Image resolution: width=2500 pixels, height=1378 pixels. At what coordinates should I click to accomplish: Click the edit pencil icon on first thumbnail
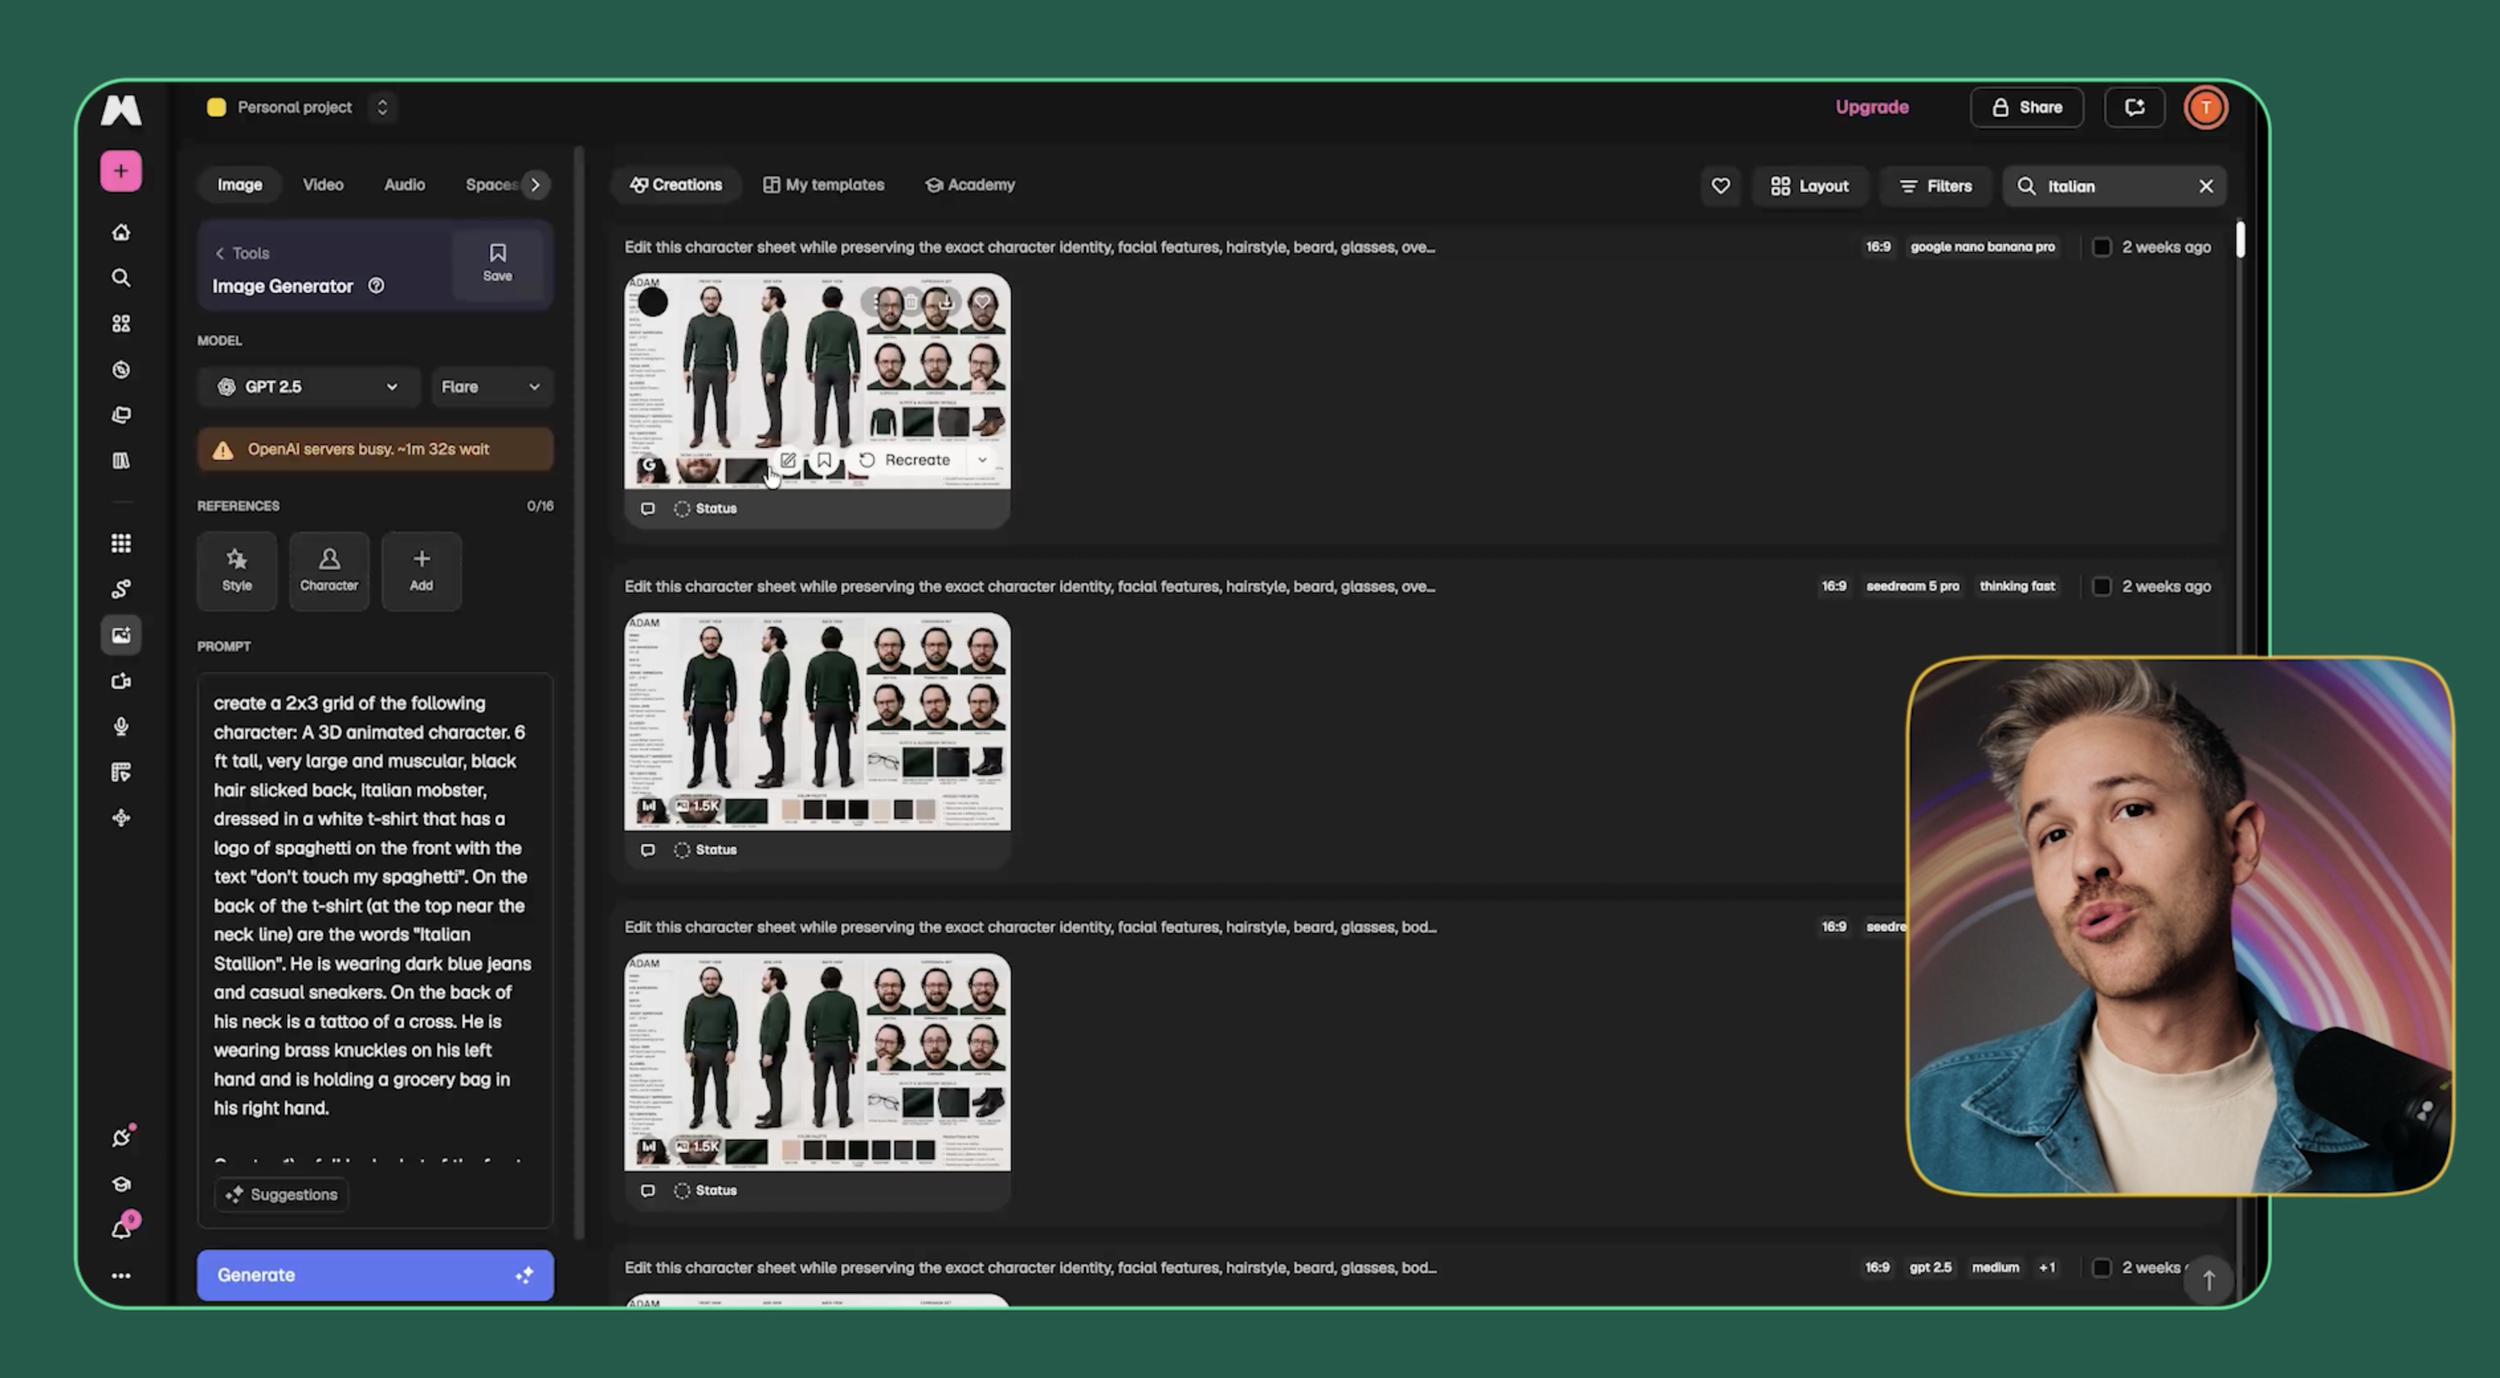pyautogui.click(x=788, y=460)
